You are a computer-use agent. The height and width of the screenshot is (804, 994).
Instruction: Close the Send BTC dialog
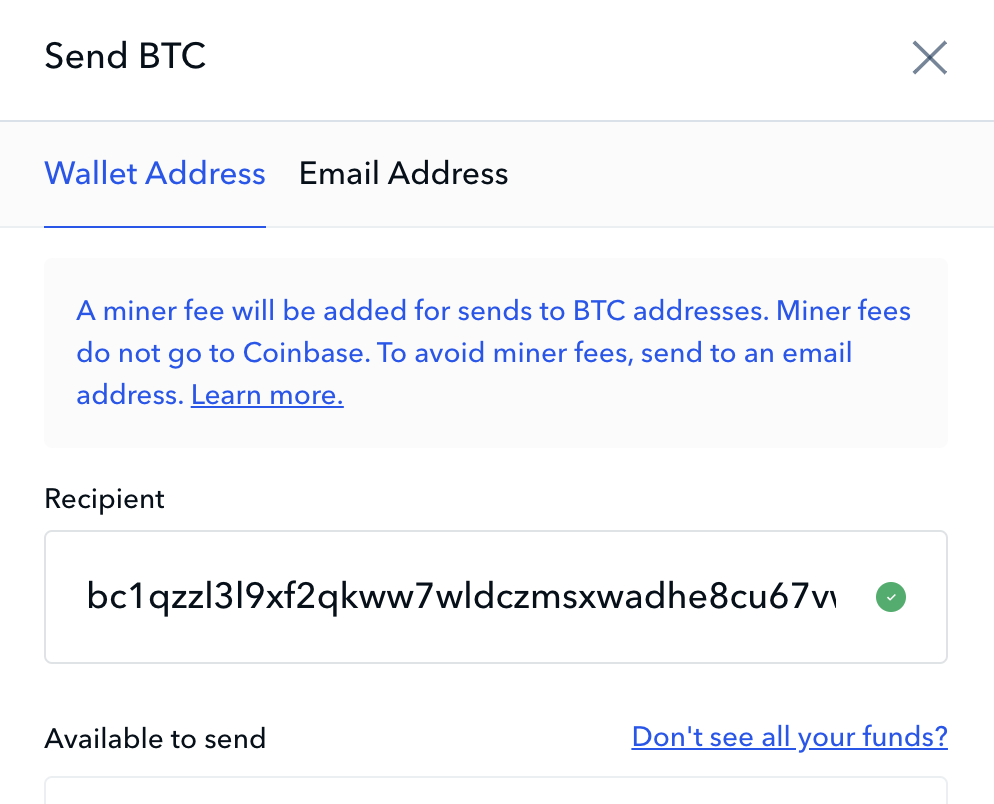click(929, 57)
